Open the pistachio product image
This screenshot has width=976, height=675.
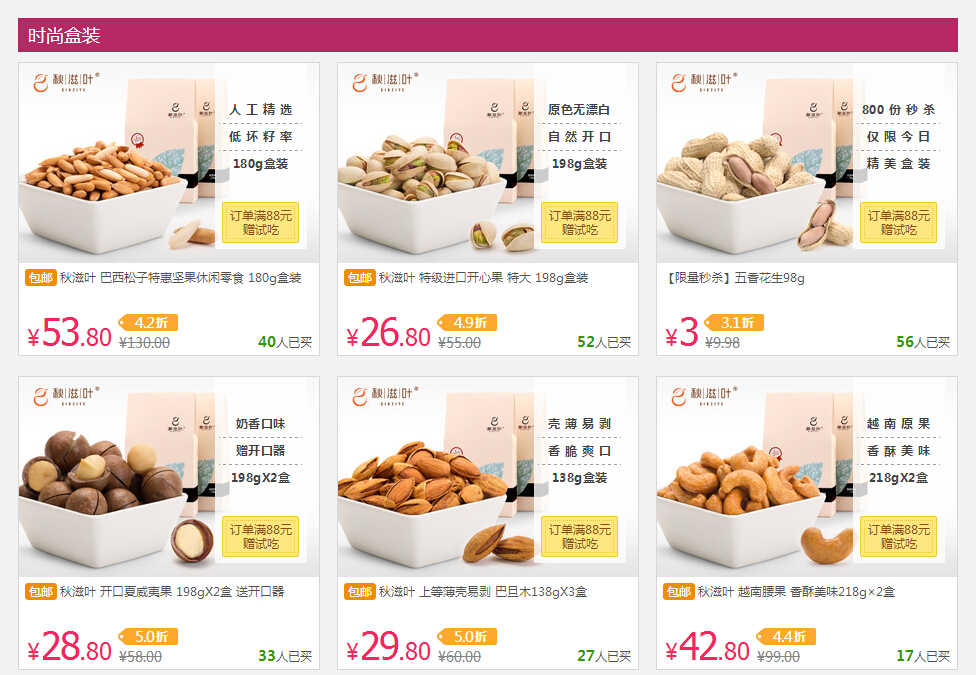point(487,163)
